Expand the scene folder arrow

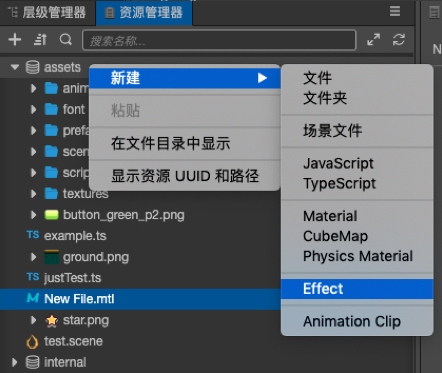coord(33,152)
